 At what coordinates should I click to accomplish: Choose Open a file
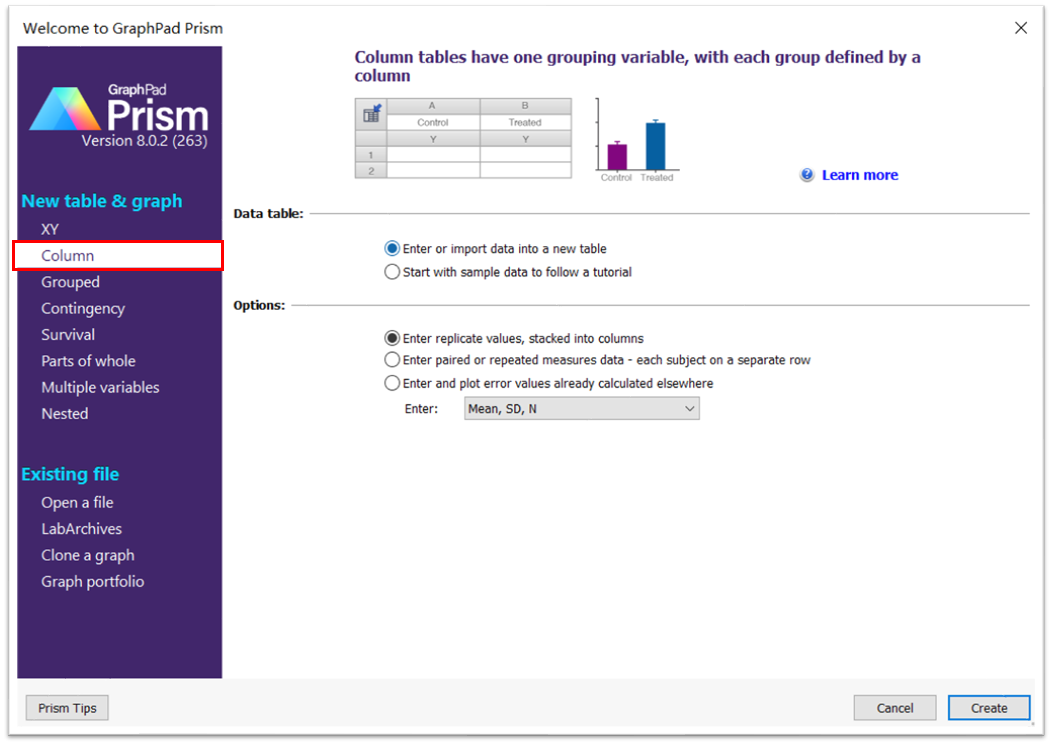pyautogui.click(x=77, y=503)
